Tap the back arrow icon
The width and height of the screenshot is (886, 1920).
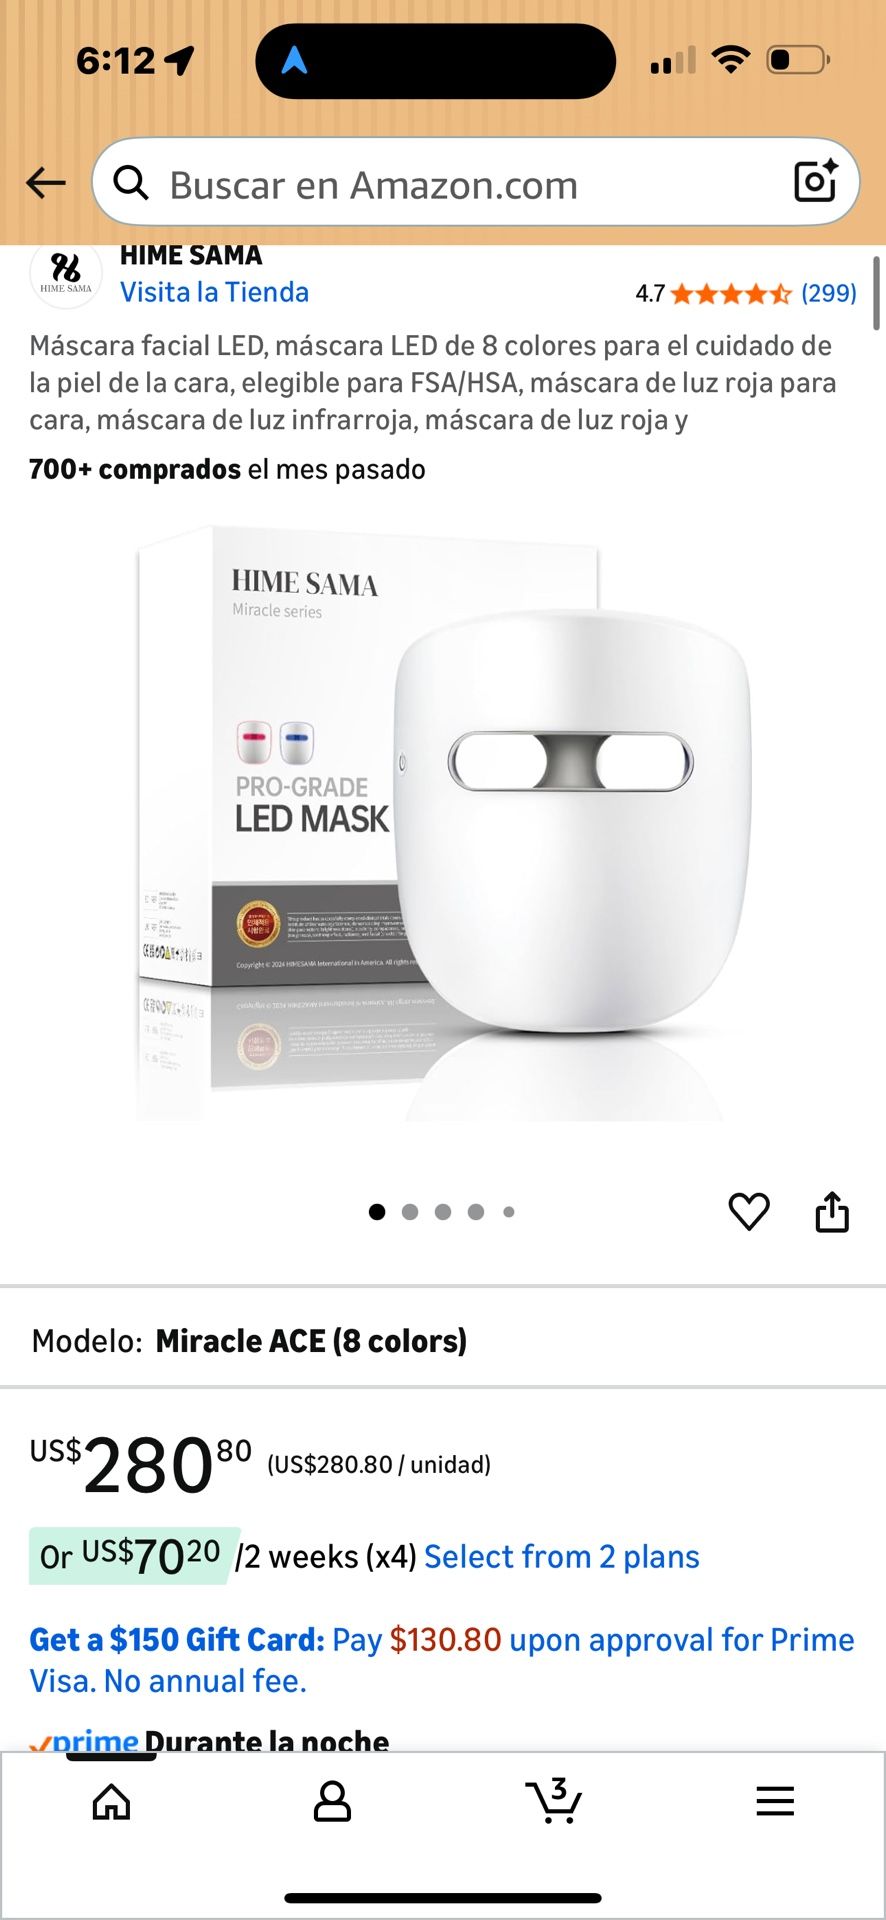pos(46,183)
